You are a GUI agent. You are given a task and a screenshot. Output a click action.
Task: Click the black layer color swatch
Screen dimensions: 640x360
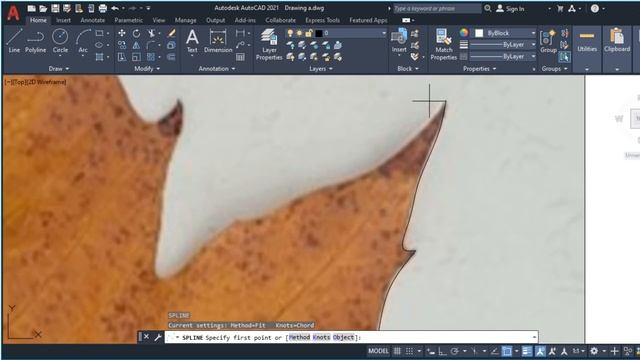click(x=319, y=33)
